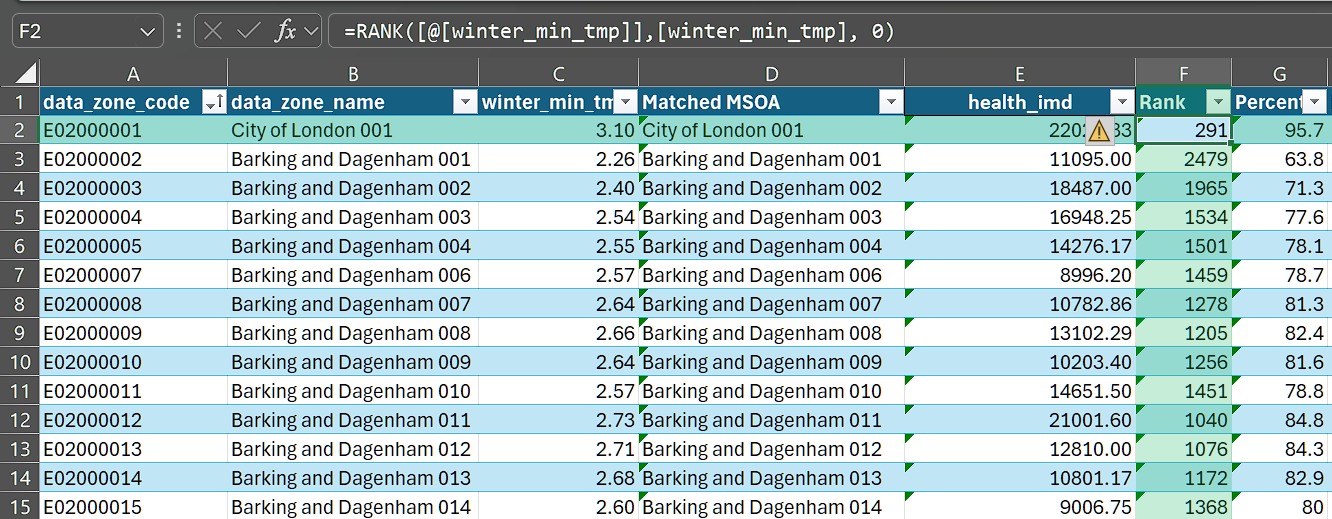The image size is (1332, 519).
Task: Open the Matched MSOA filter dropdown
Action: tap(890, 102)
